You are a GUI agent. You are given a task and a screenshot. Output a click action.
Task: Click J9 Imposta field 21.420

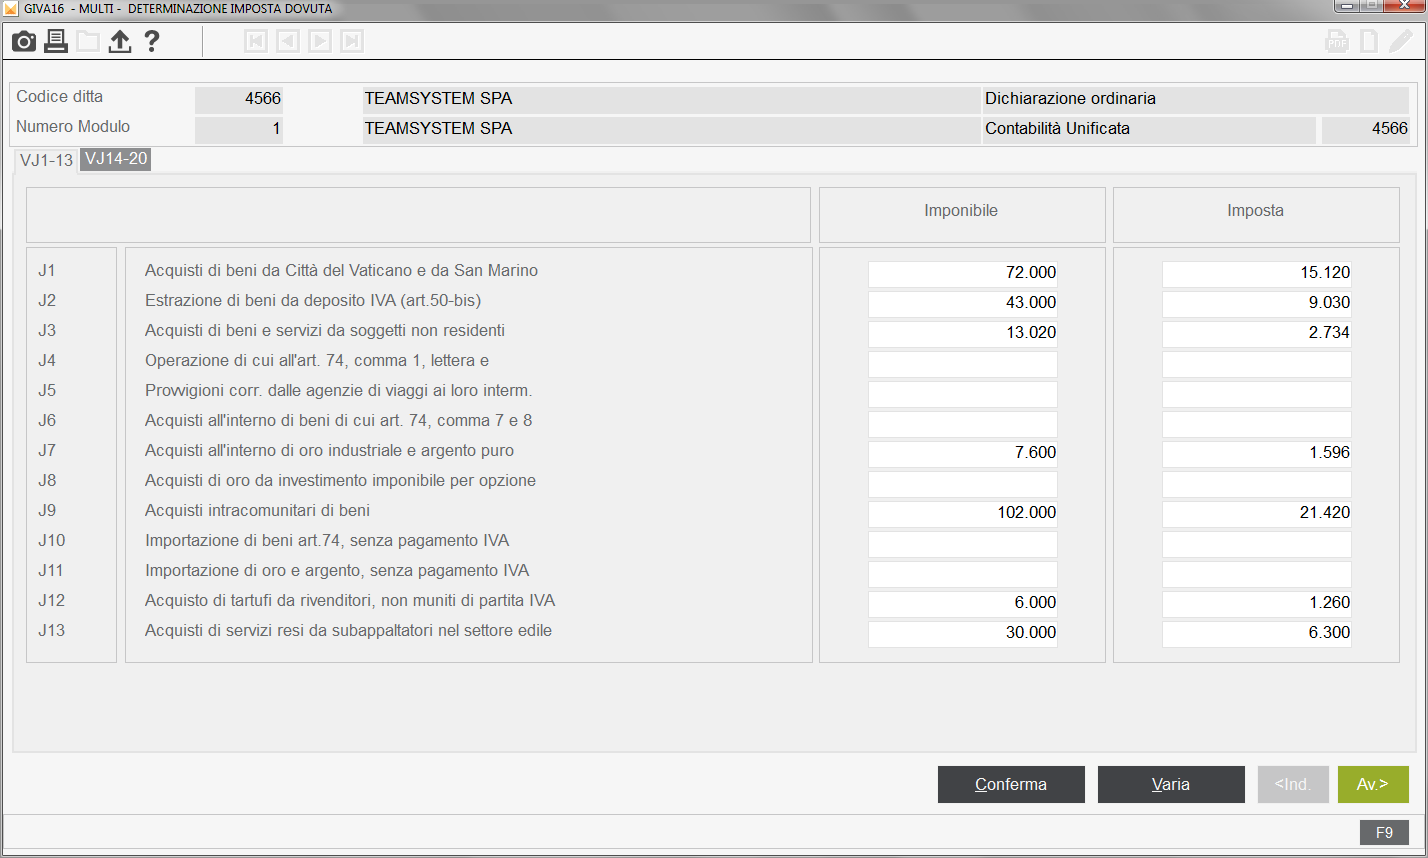tap(1257, 513)
